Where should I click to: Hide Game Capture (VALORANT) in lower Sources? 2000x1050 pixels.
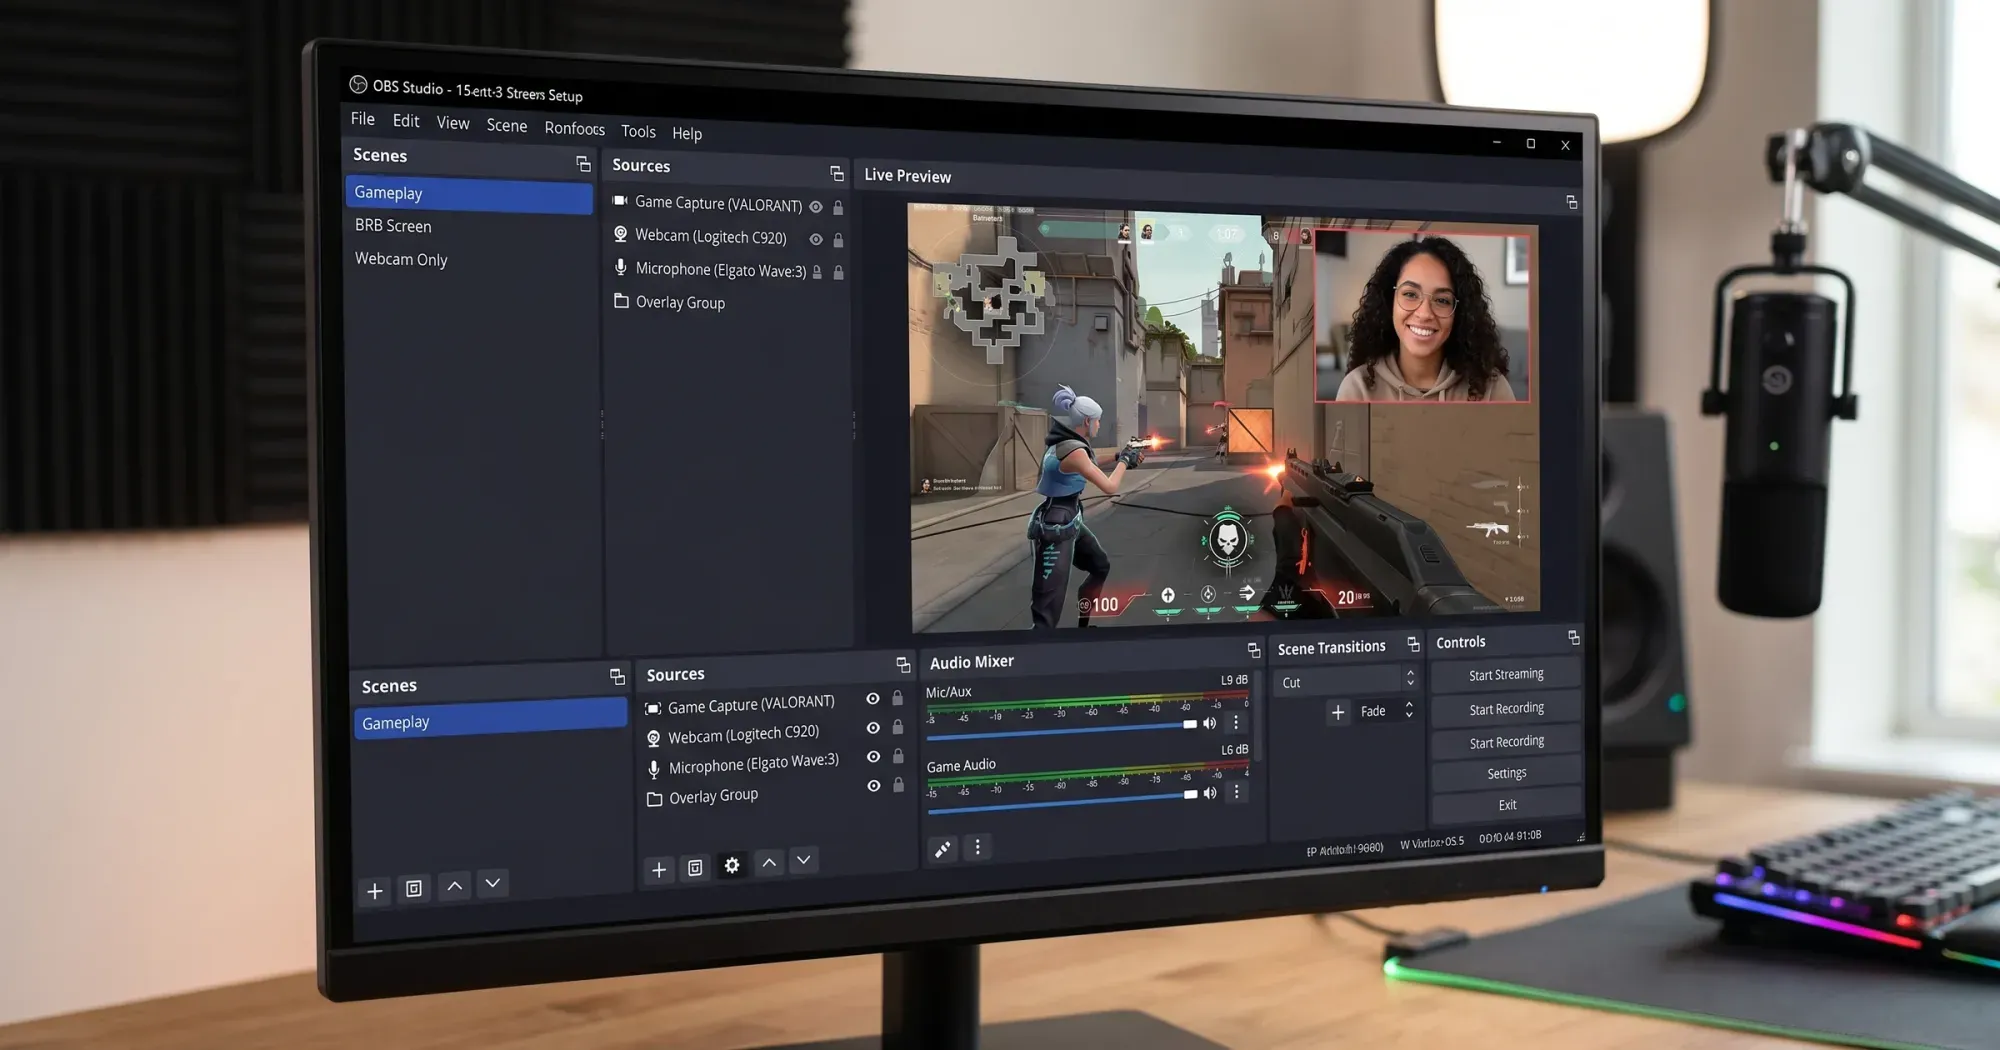pos(873,699)
